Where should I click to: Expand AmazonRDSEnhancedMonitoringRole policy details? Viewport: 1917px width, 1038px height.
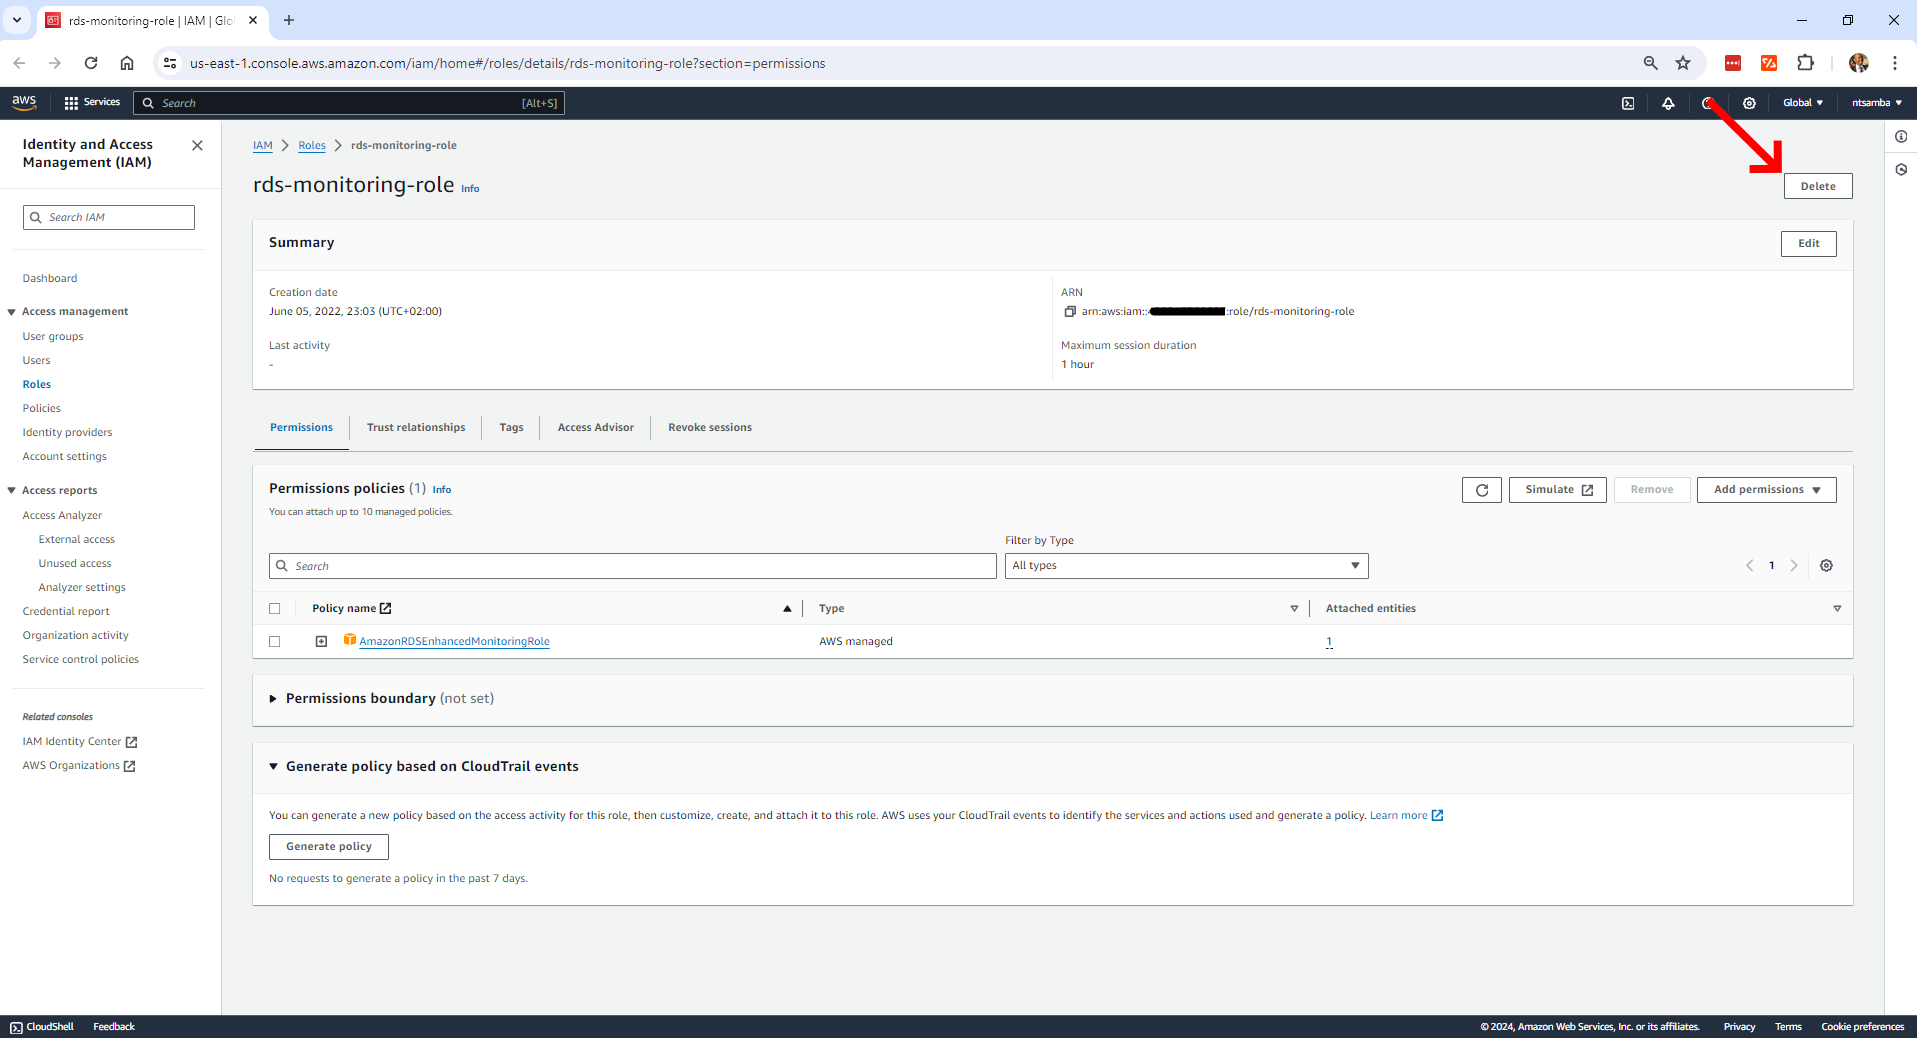pos(321,642)
